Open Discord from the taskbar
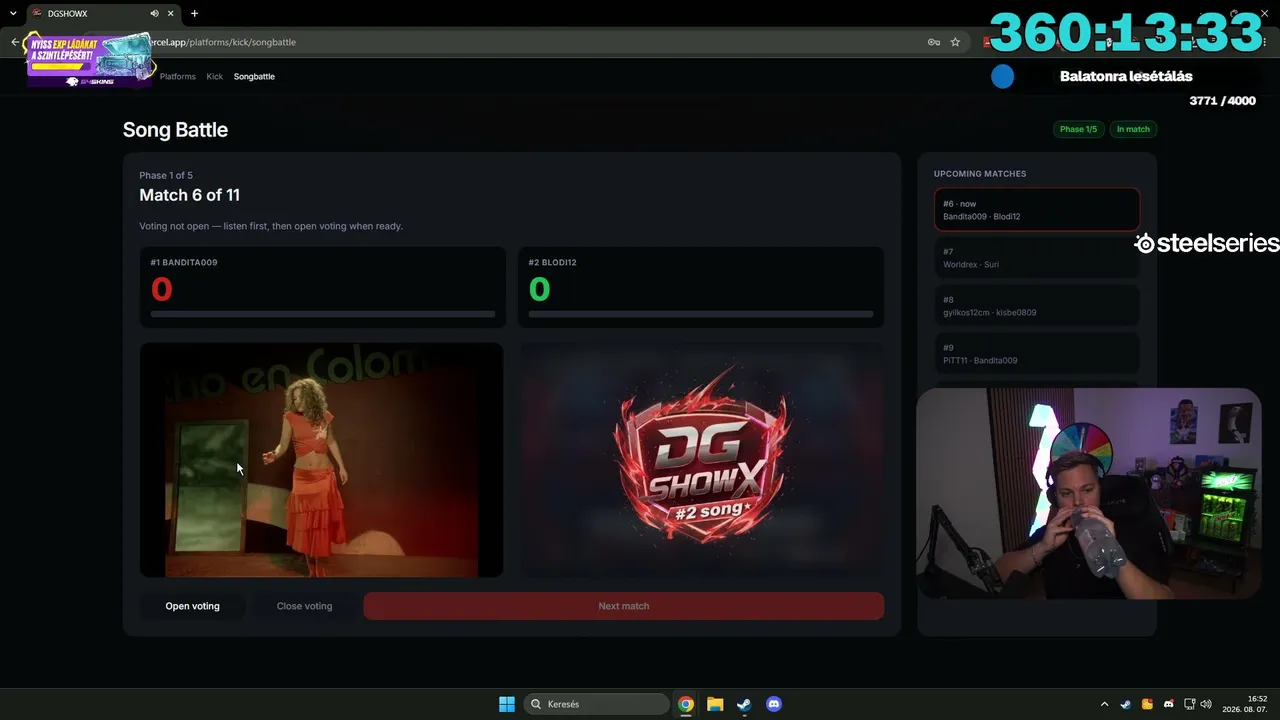The height and width of the screenshot is (720, 1280). 773,704
